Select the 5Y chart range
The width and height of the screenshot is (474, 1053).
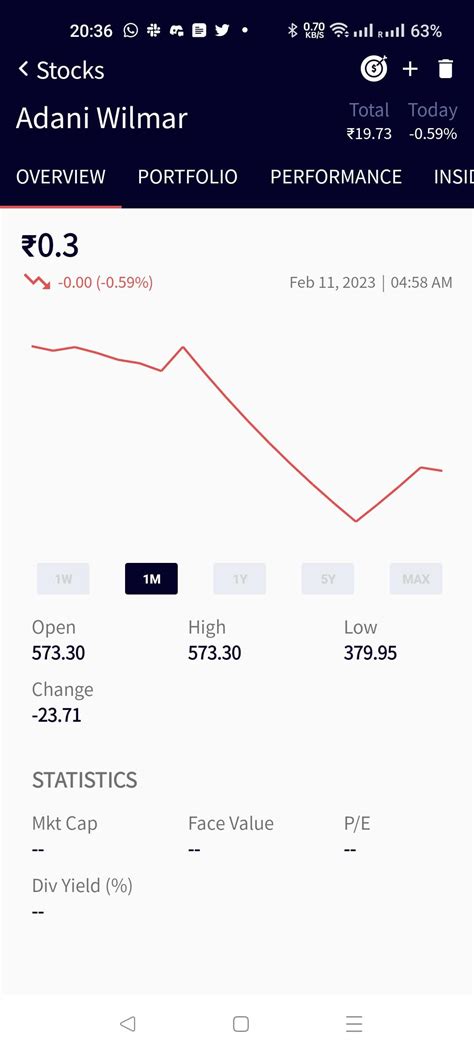pos(328,579)
